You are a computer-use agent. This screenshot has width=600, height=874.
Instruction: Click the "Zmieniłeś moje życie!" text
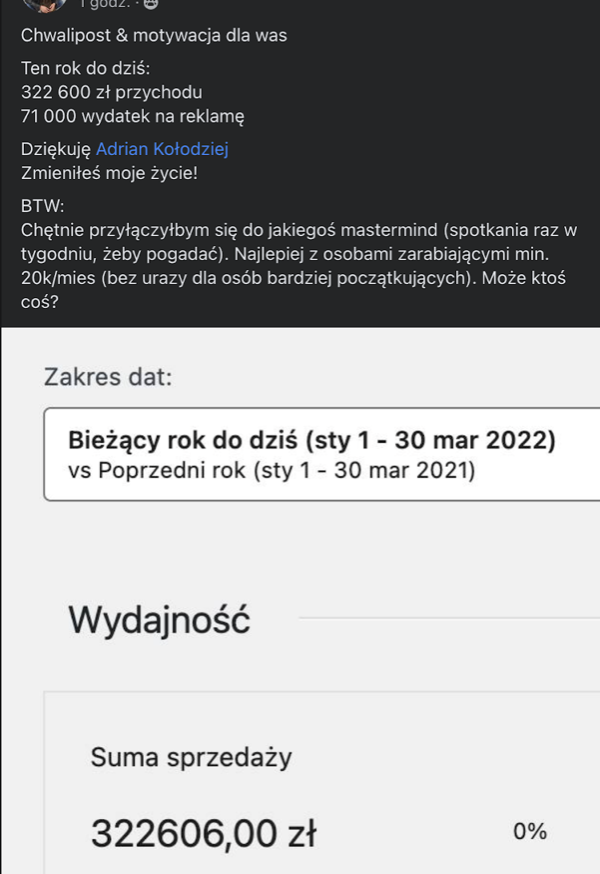(109, 173)
